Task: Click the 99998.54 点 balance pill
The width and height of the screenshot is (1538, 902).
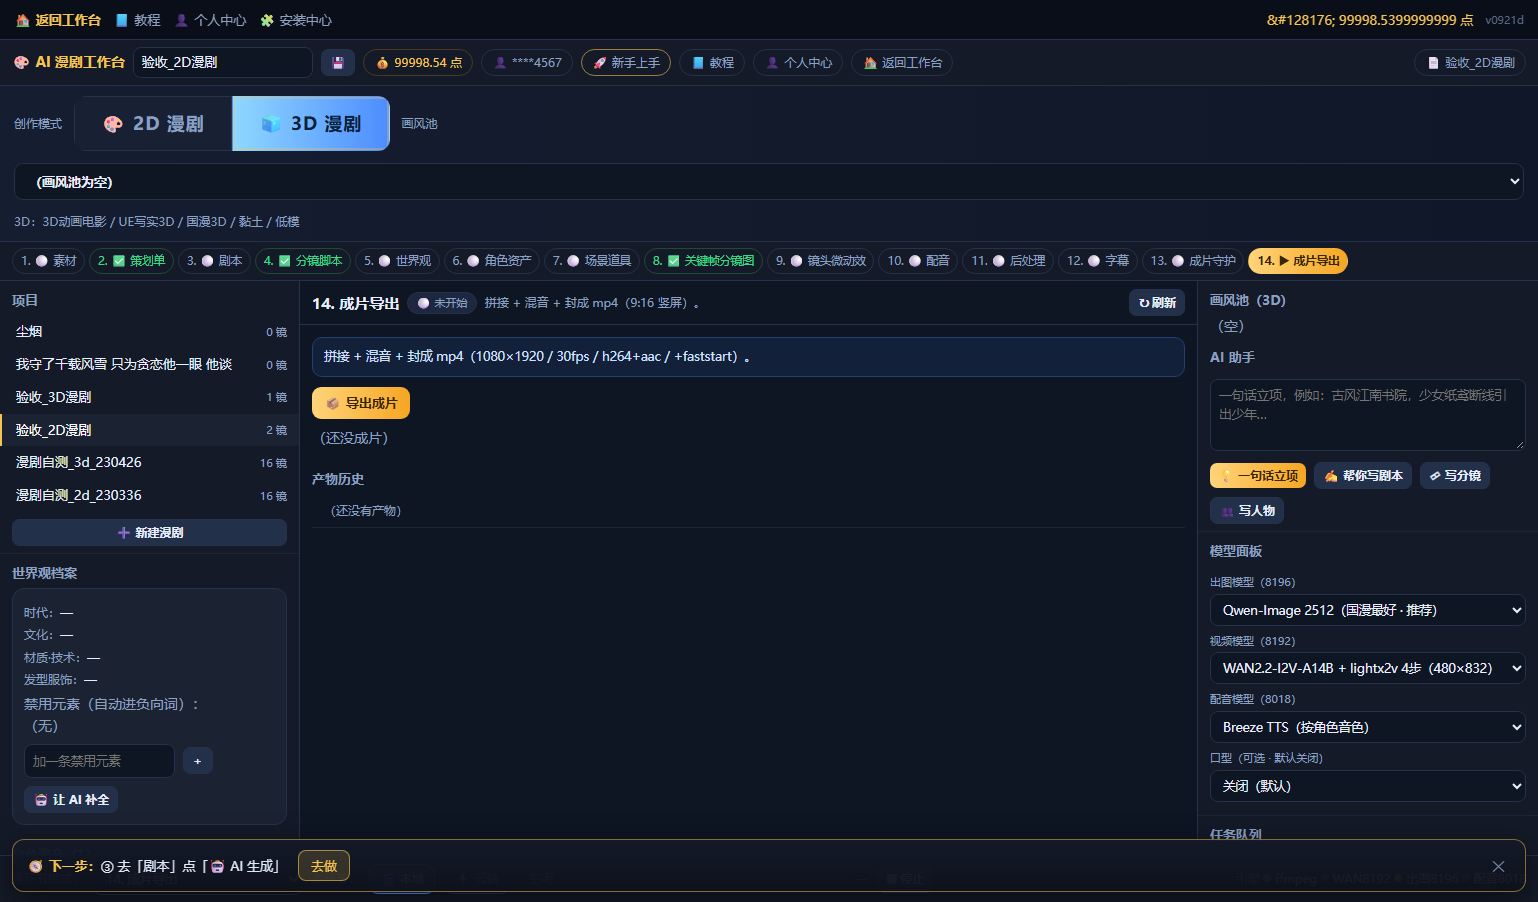Action: [x=418, y=63]
